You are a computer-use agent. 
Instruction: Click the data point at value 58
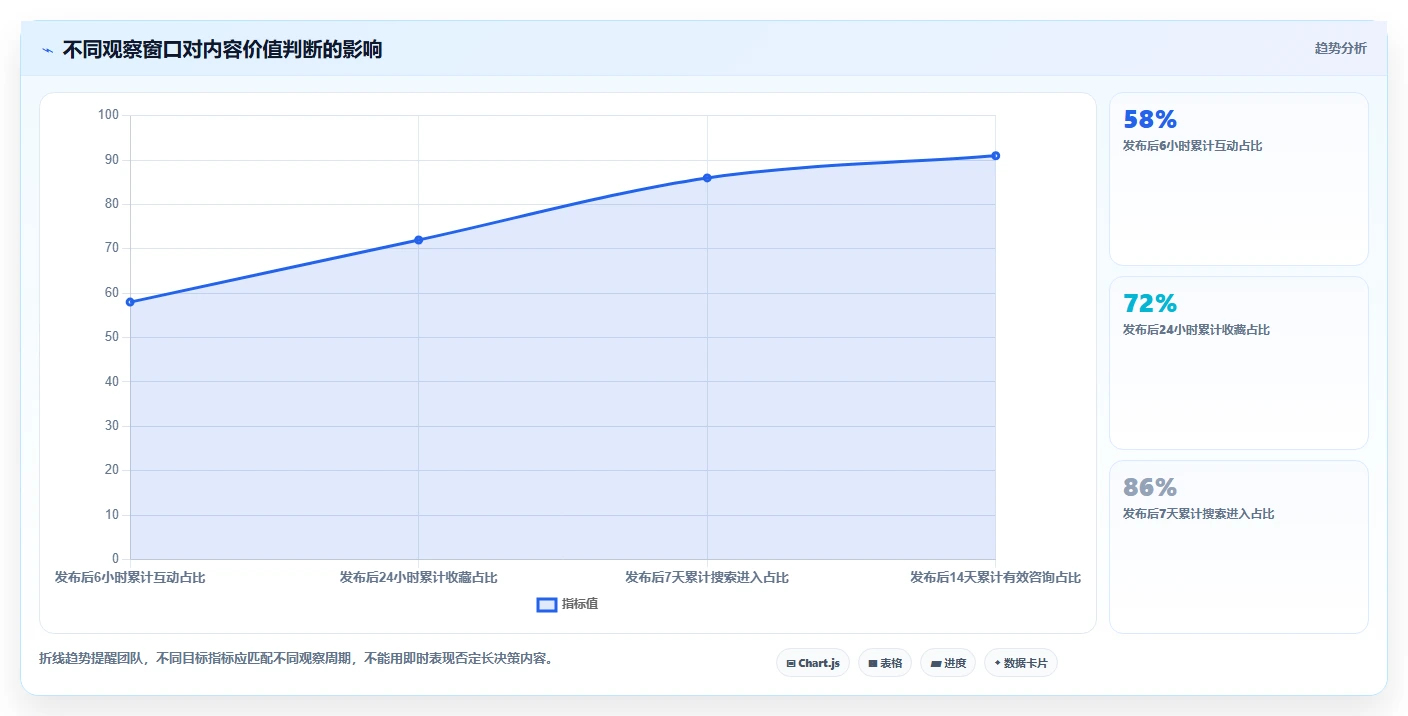pos(130,302)
